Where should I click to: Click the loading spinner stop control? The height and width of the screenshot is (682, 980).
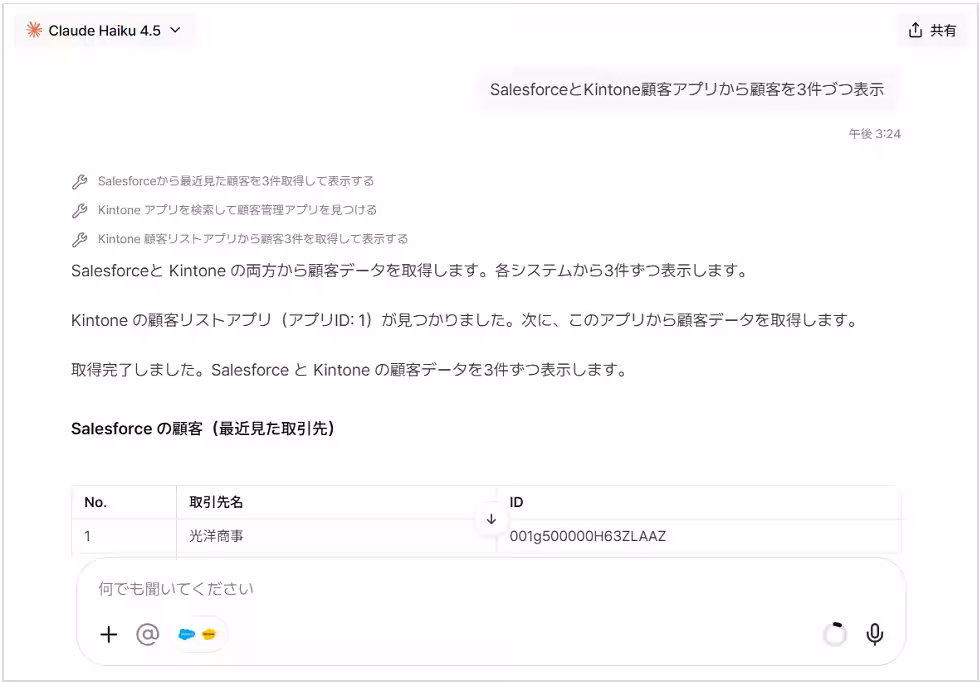[834, 634]
